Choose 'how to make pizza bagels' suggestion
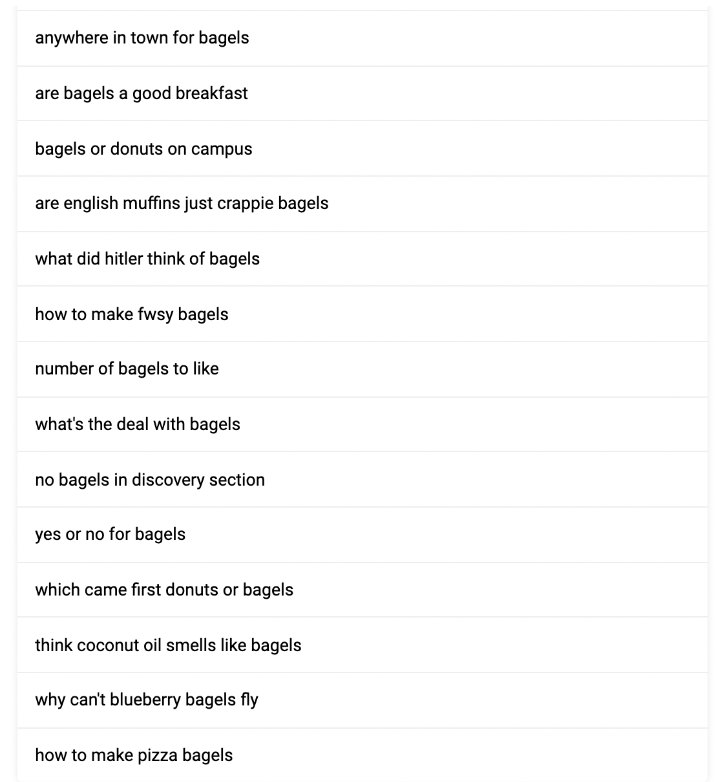The width and height of the screenshot is (717, 782). pyautogui.click(x=133, y=755)
